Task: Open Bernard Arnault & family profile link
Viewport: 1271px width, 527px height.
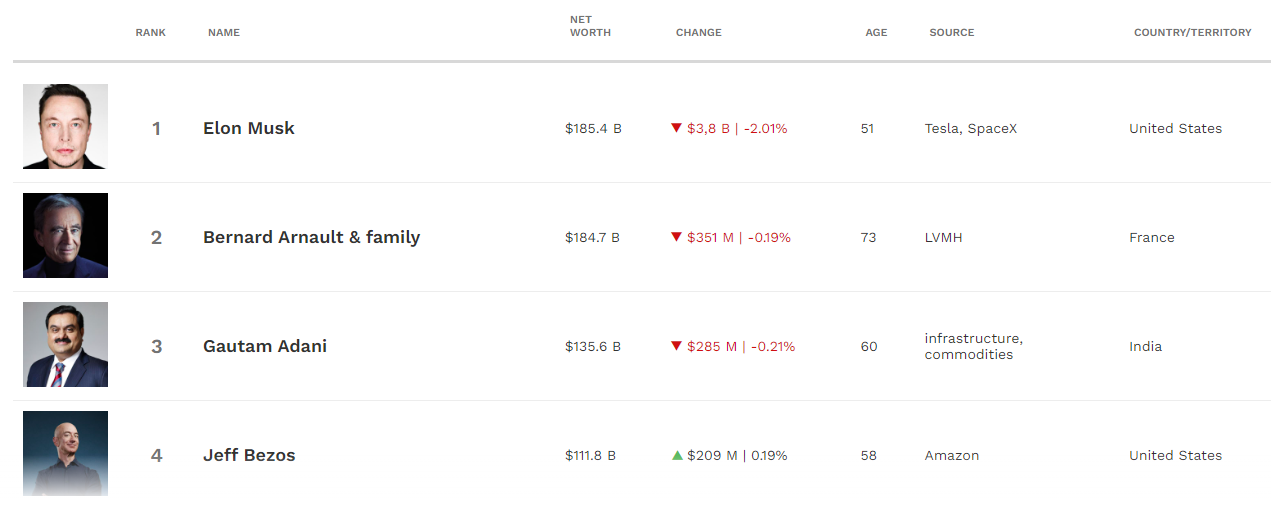Action: pyautogui.click(x=311, y=237)
